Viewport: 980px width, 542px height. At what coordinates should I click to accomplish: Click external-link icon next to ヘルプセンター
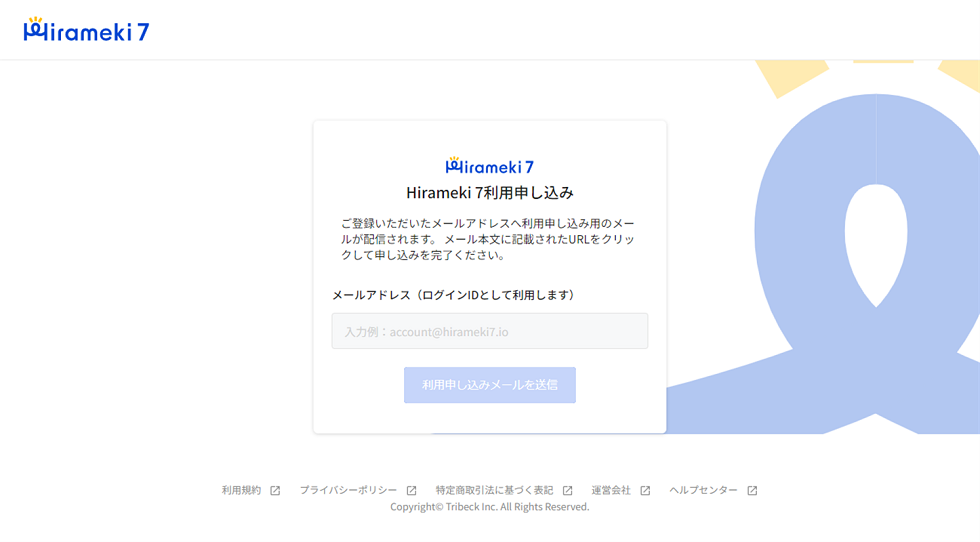(752, 491)
